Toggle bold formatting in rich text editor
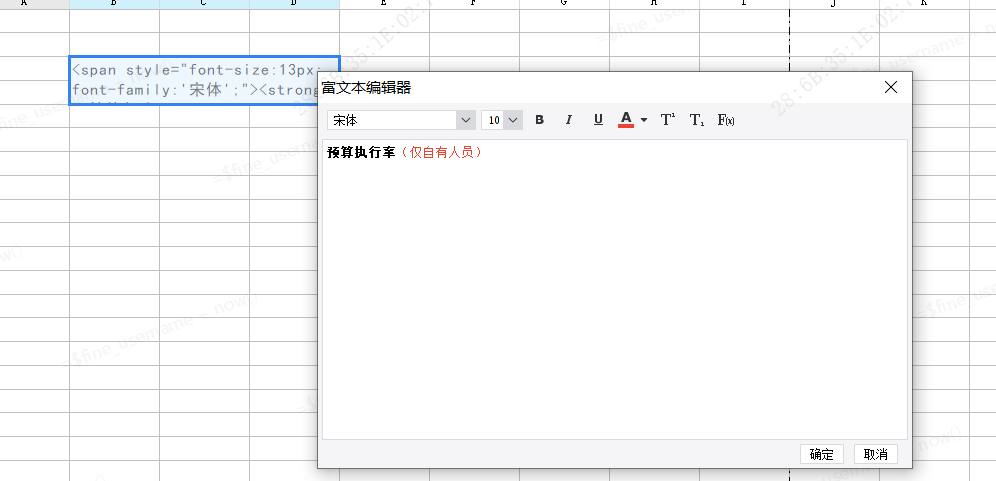This screenshot has height=481, width=996. point(539,119)
